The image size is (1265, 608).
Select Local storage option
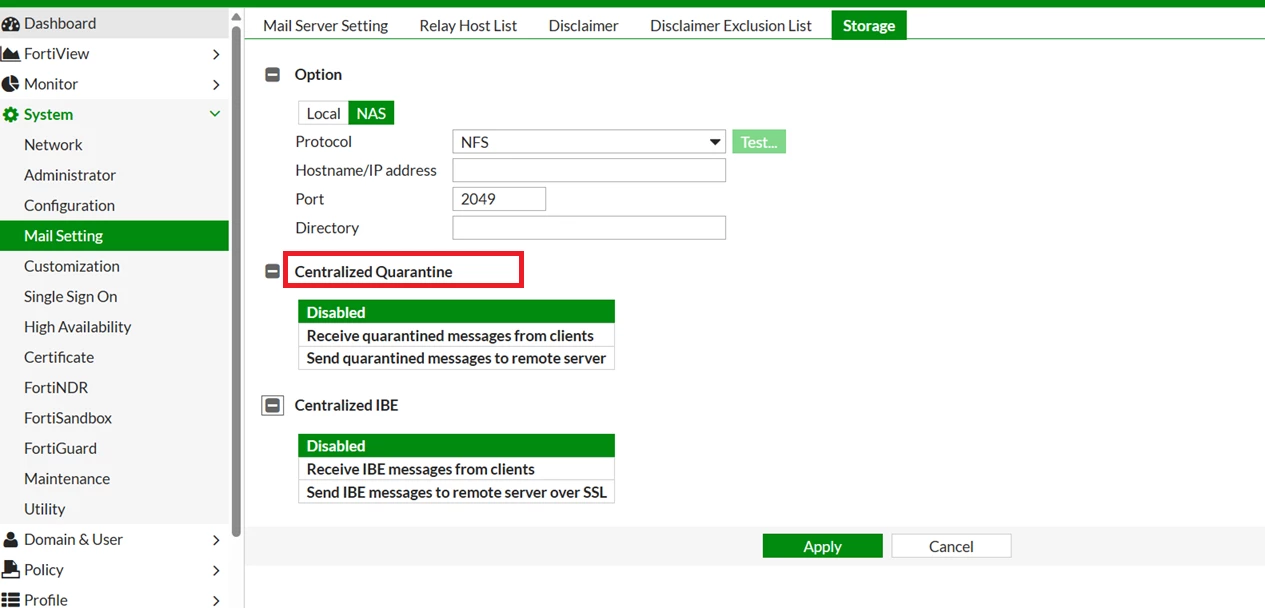[323, 113]
